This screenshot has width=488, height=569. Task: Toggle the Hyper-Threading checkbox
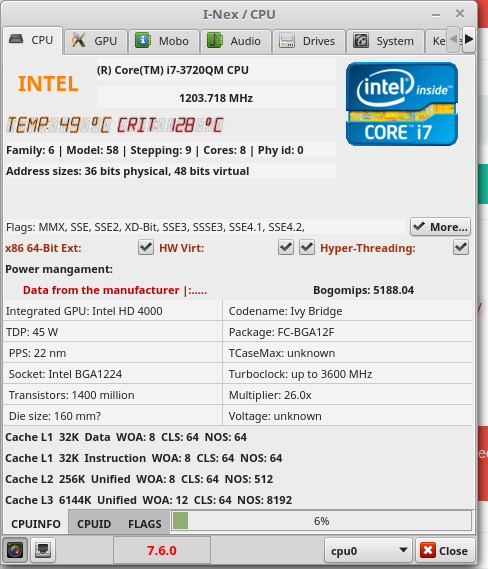coord(461,248)
